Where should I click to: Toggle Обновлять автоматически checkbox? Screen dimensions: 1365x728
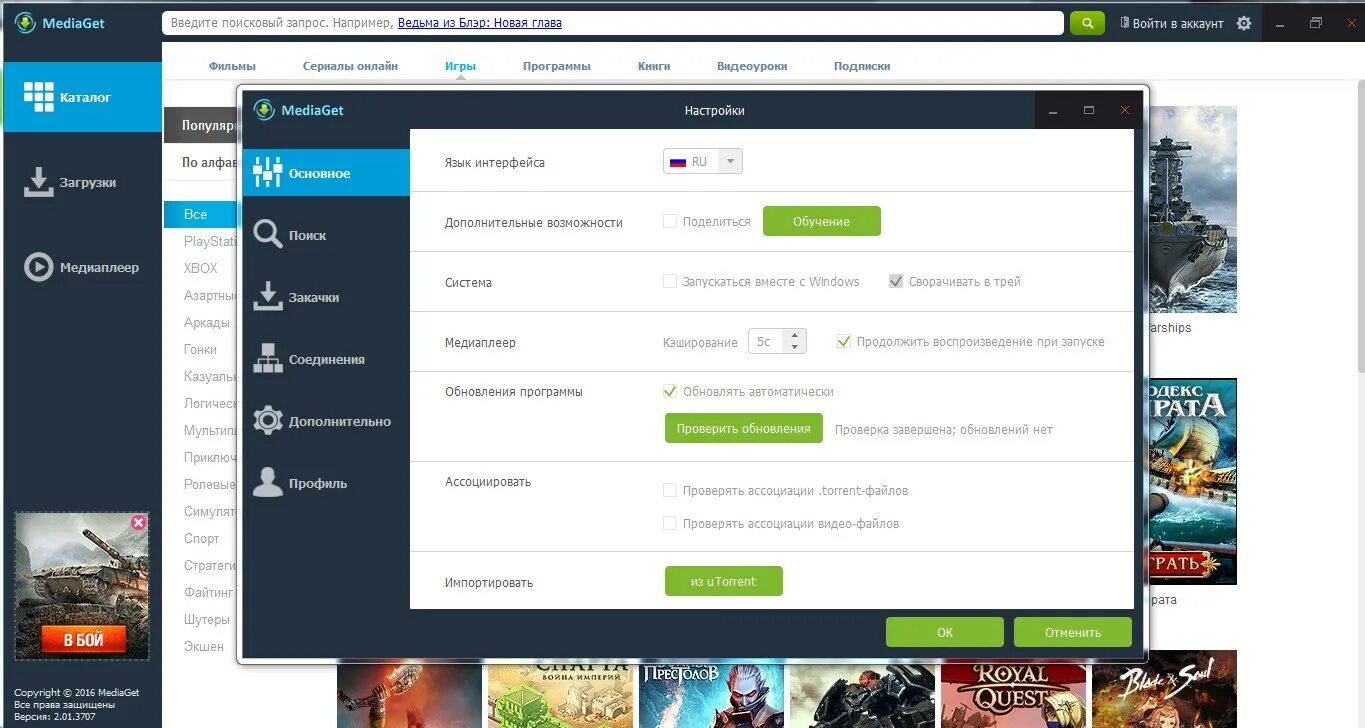point(670,391)
